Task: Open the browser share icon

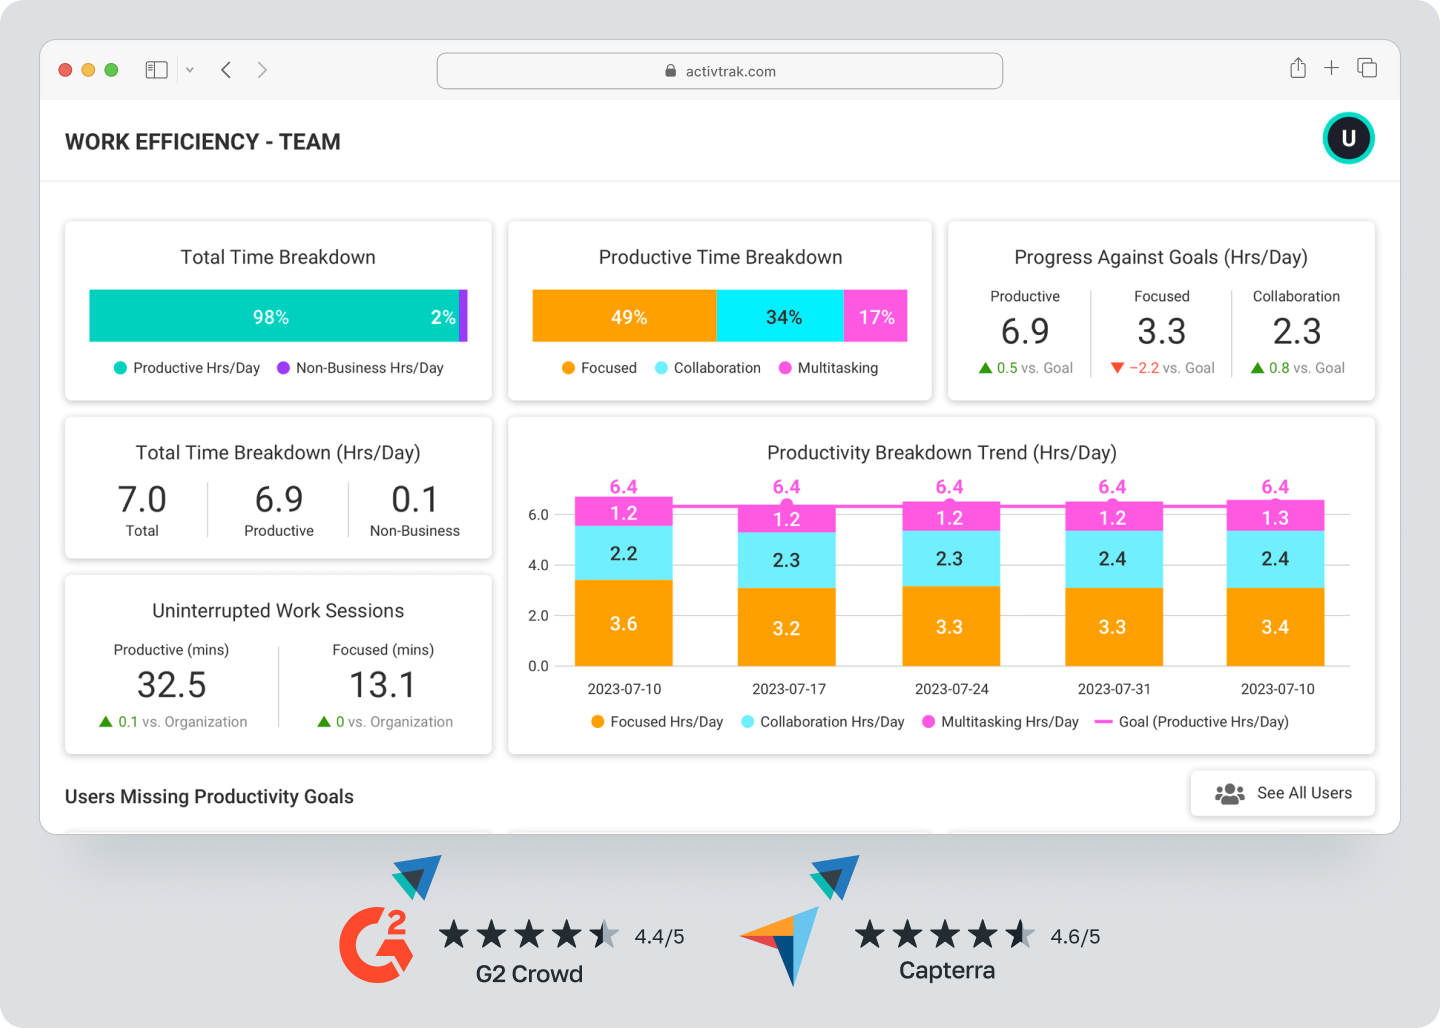Action: (x=1297, y=68)
